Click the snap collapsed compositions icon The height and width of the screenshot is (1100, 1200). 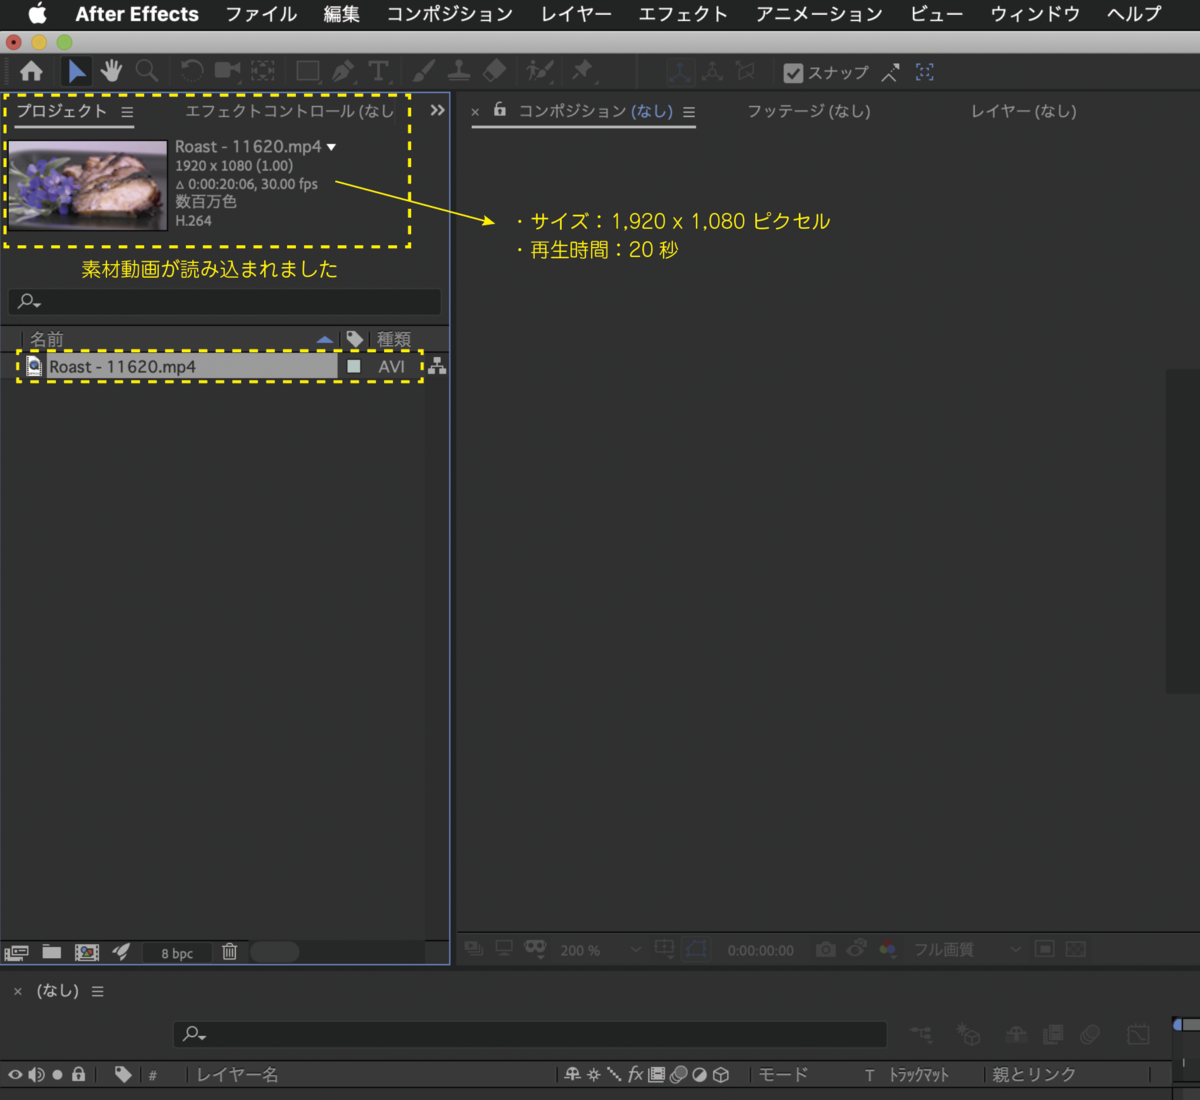tap(925, 72)
